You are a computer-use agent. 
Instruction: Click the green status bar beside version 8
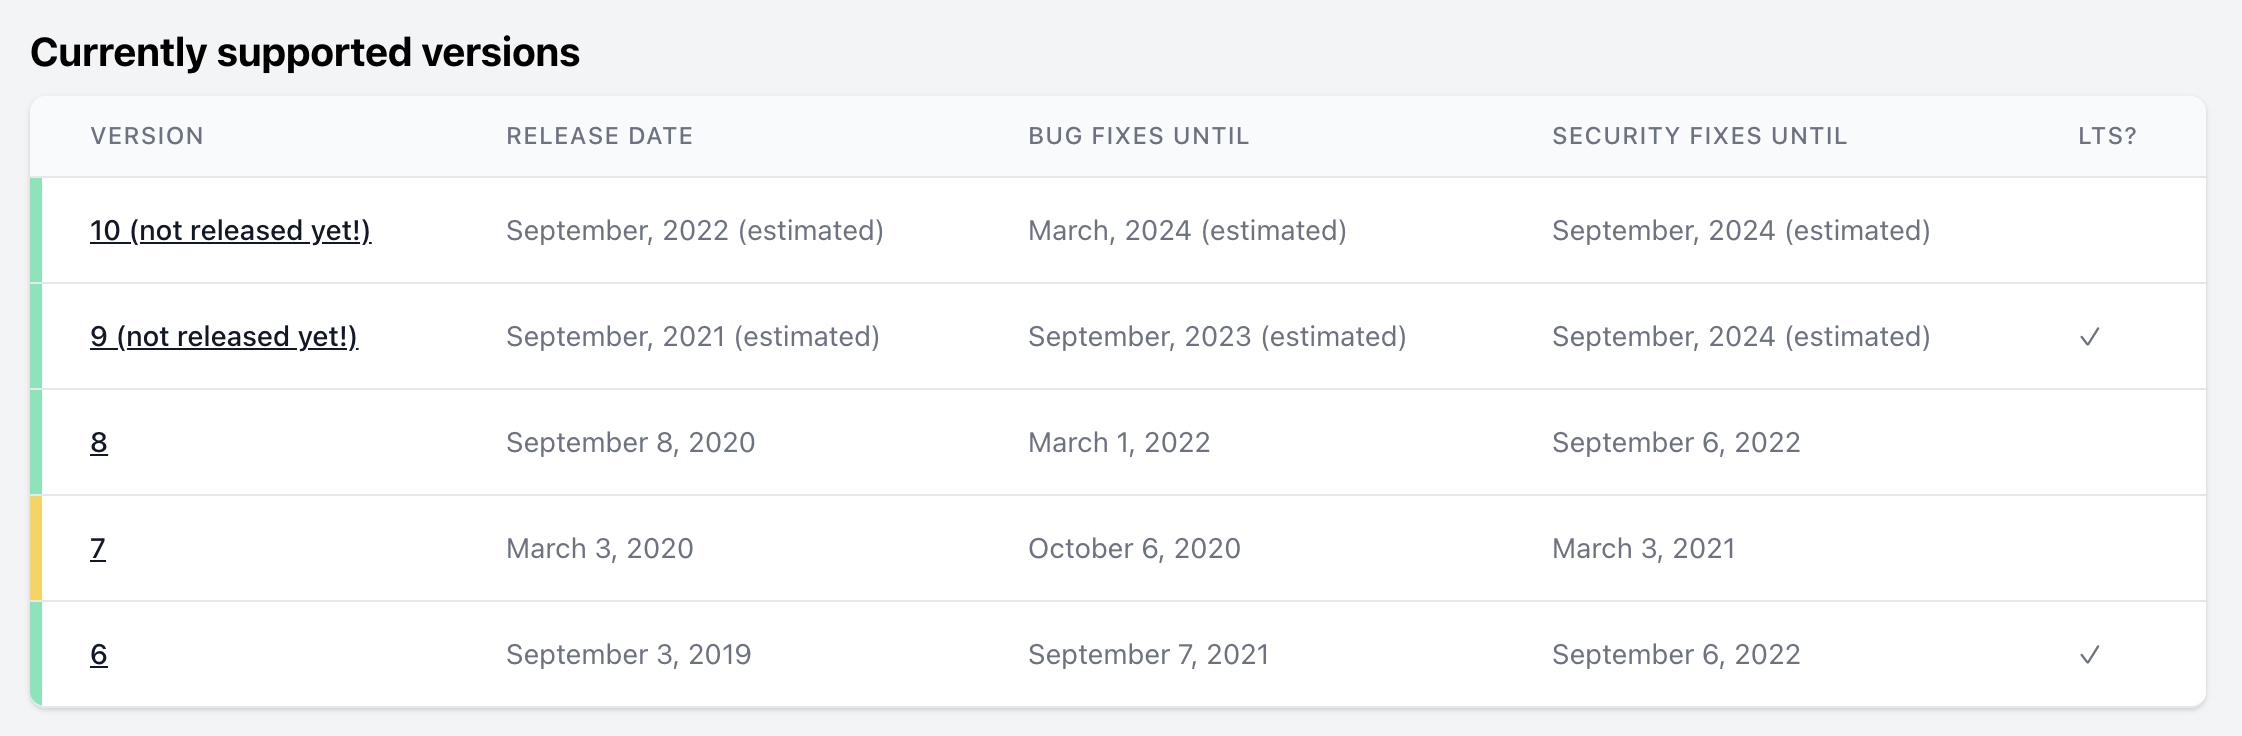click(37, 441)
